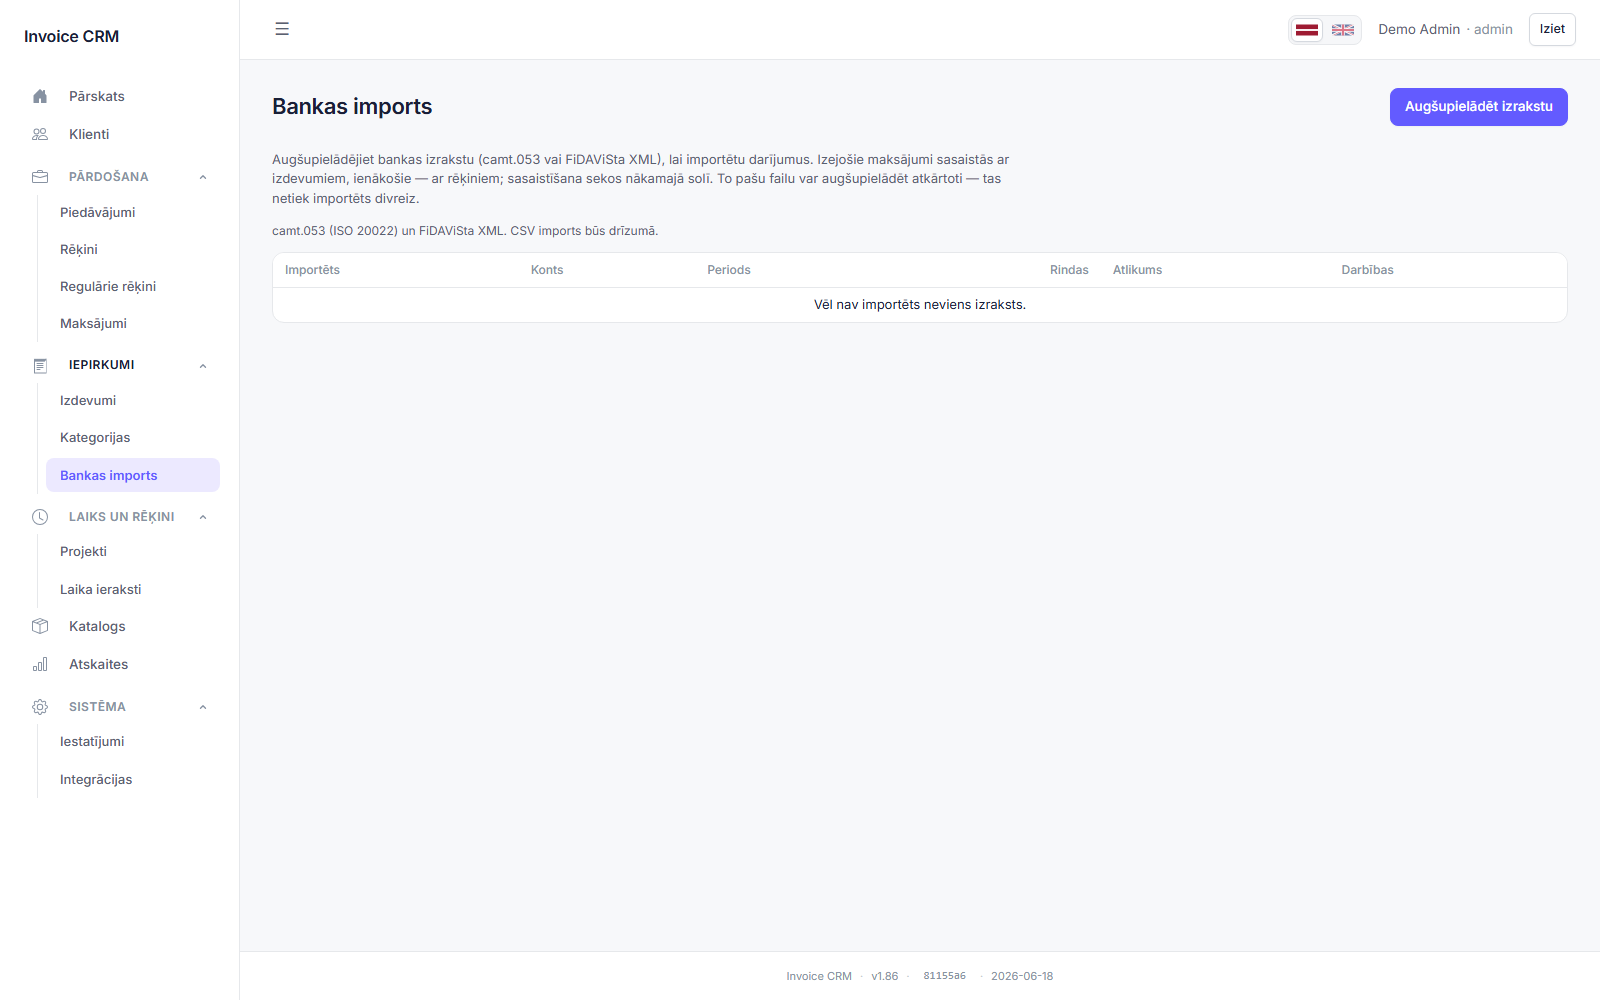Click Importēts column header
This screenshot has height=1000, width=1600.
(312, 270)
